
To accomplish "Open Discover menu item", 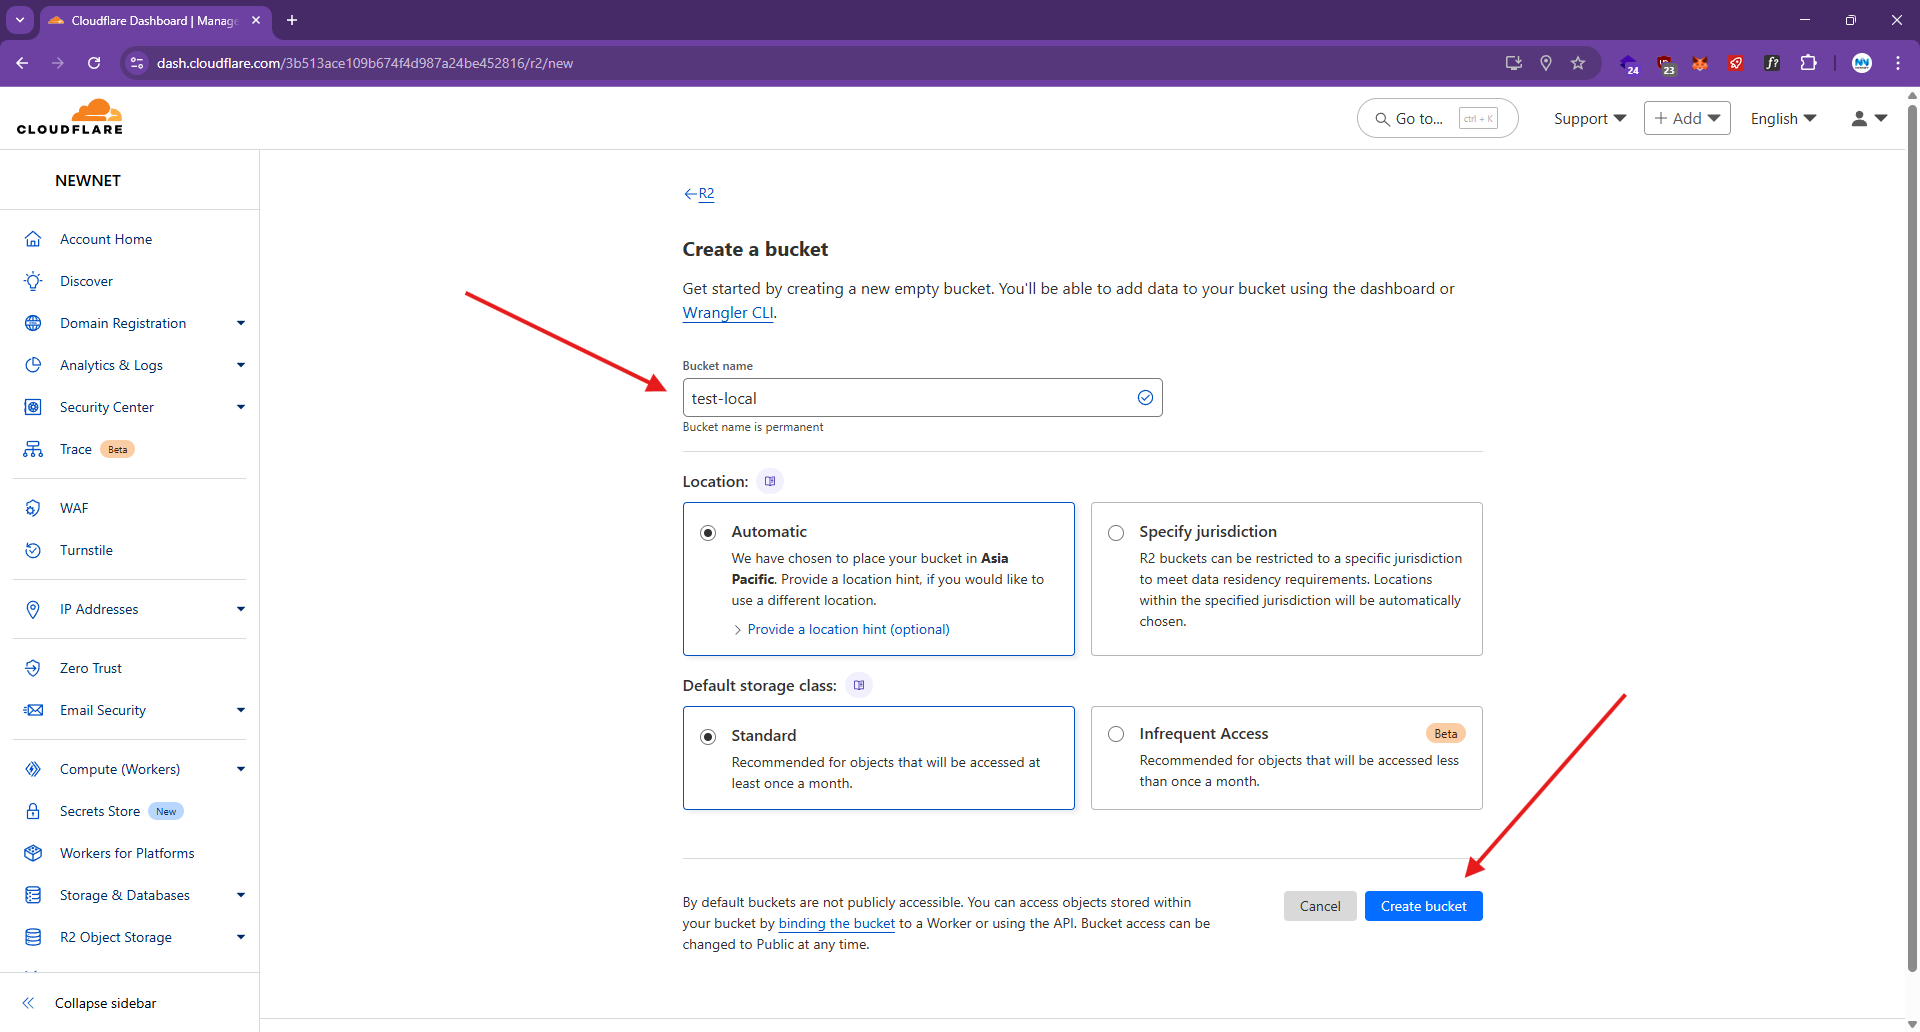I will coord(86,281).
